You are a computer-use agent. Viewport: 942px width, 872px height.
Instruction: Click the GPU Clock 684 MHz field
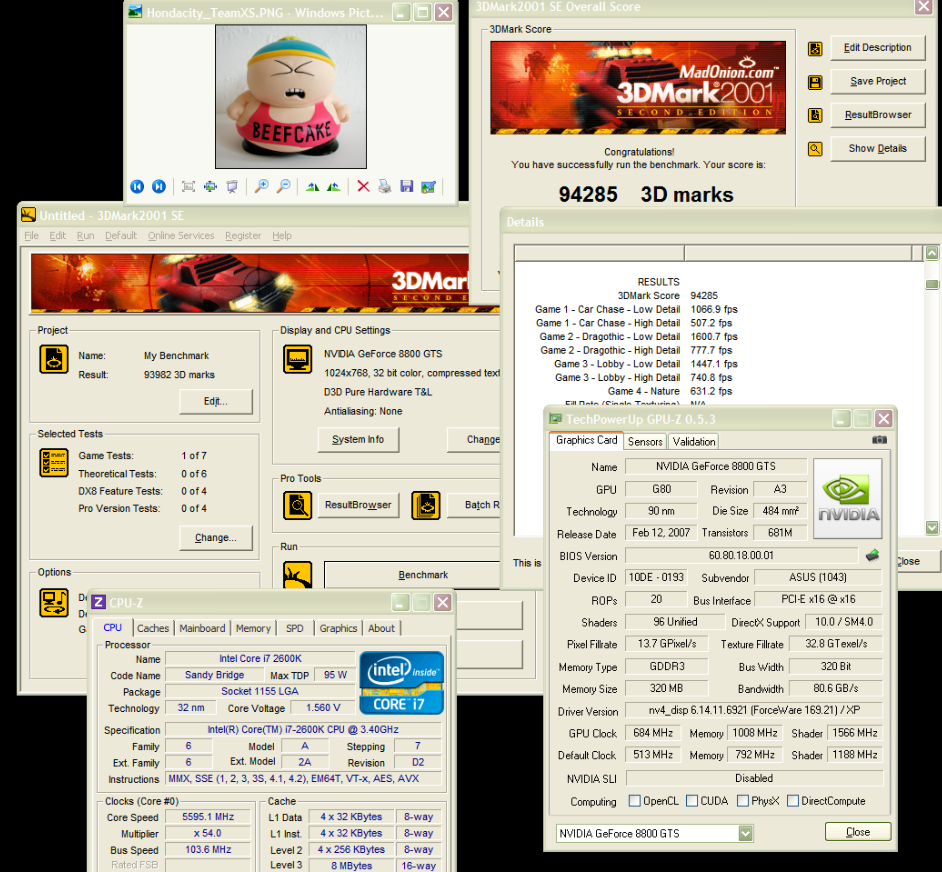point(653,733)
